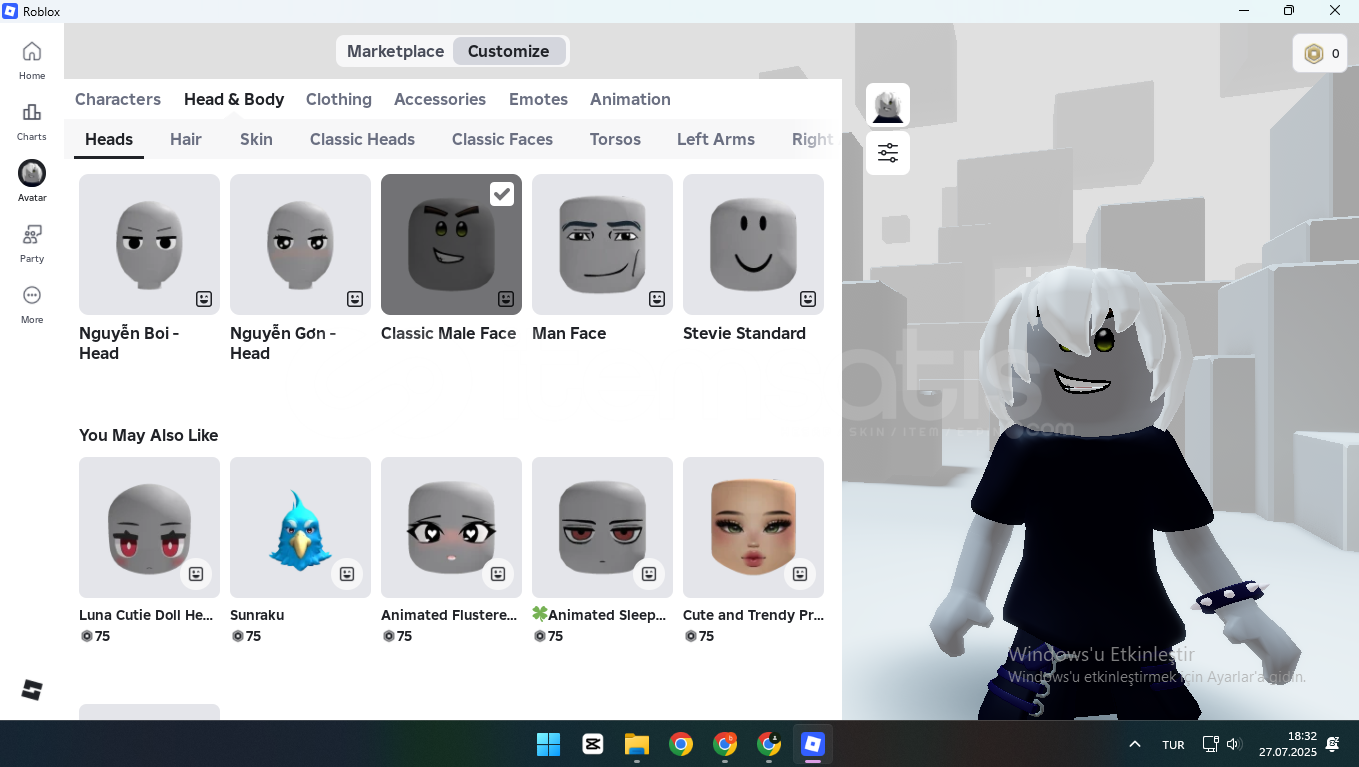Viewport: 1359px width, 767px height.
Task: Open the Head & Body category tab
Action: tap(234, 99)
